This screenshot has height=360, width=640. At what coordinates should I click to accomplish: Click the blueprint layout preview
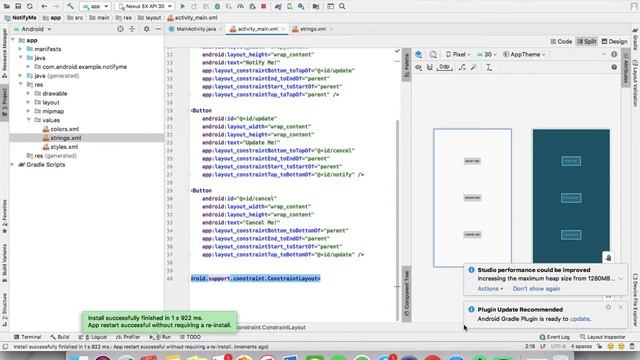point(571,196)
